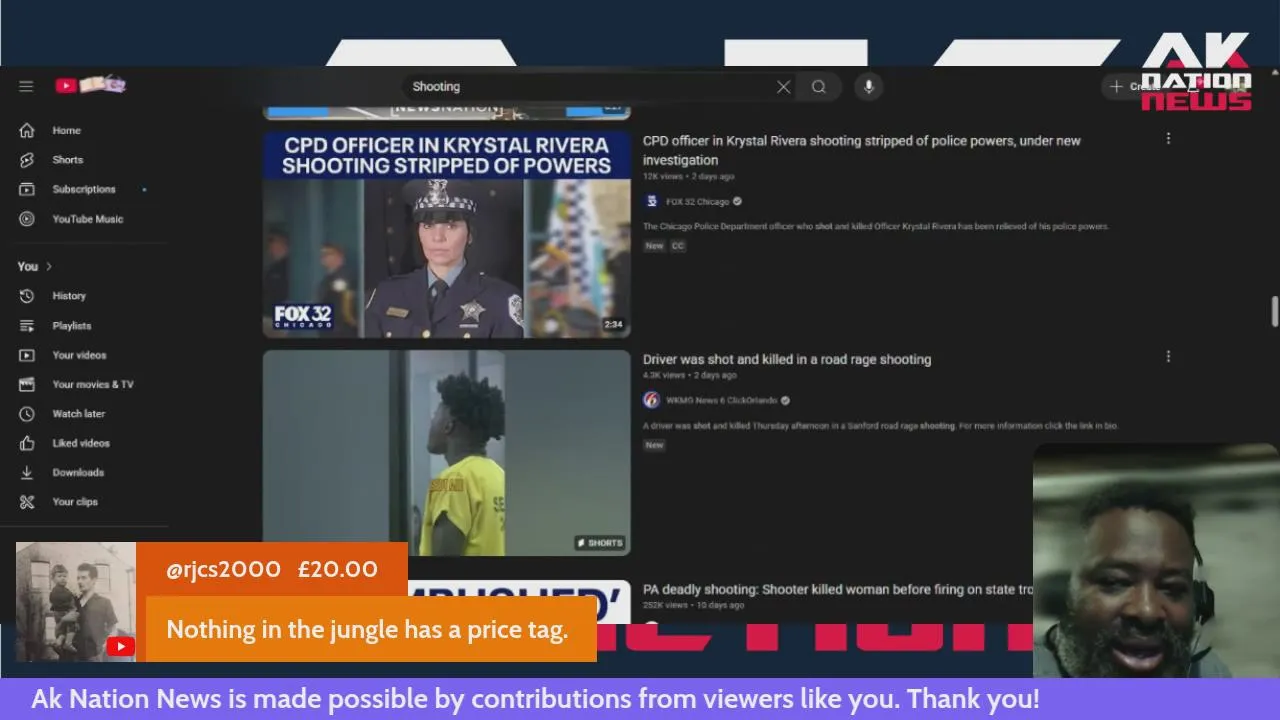Click the History clock icon

pyautogui.click(x=27, y=296)
